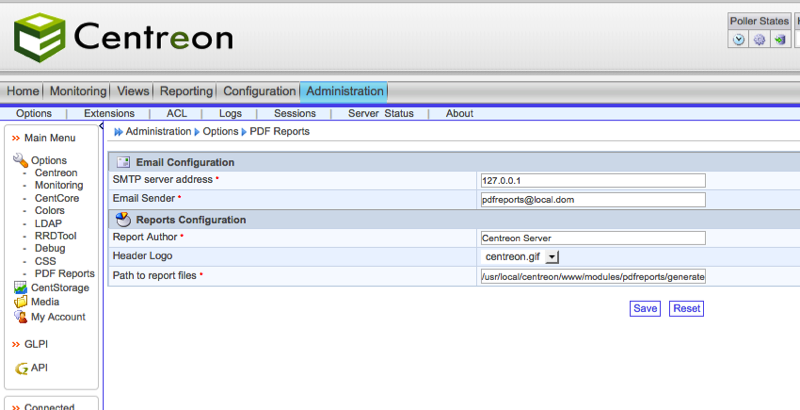800x410 pixels.
Task: Select the Extensions submenu item
Action: 109,113
